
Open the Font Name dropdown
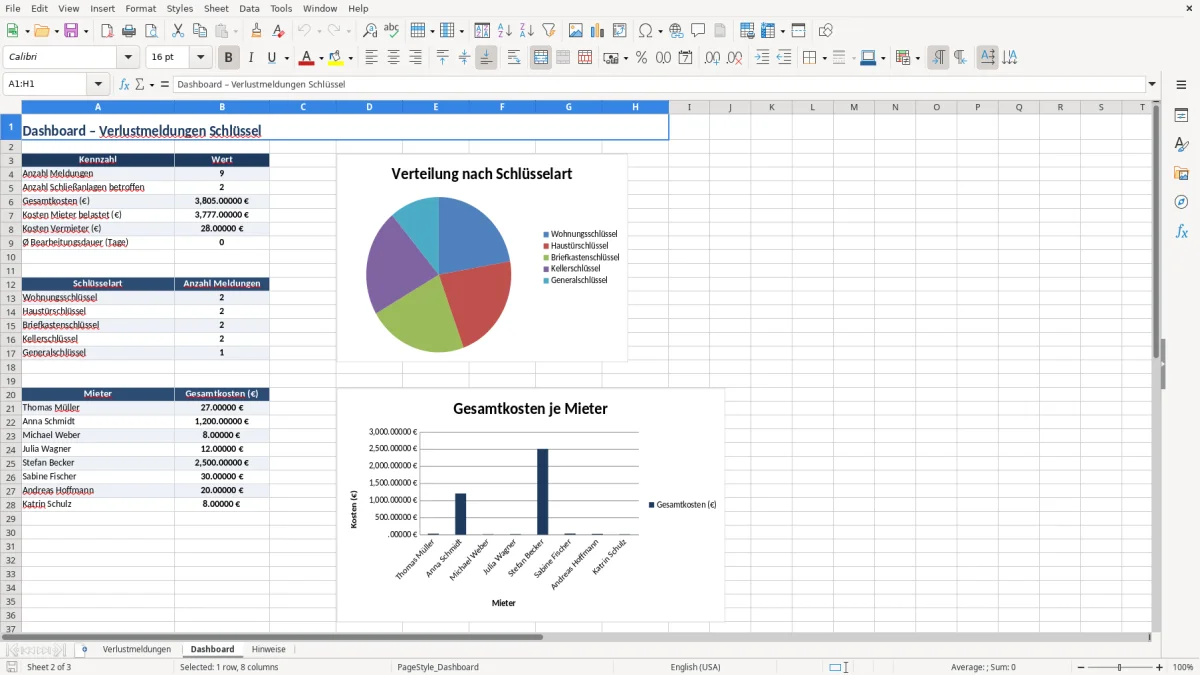128,58
